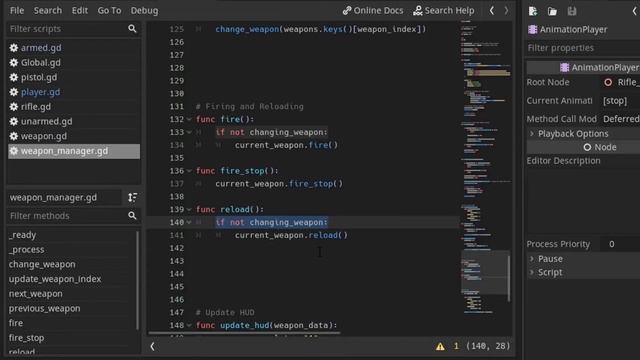
Task: Jump to fire_stop method in list
Action: click(27, 338)
